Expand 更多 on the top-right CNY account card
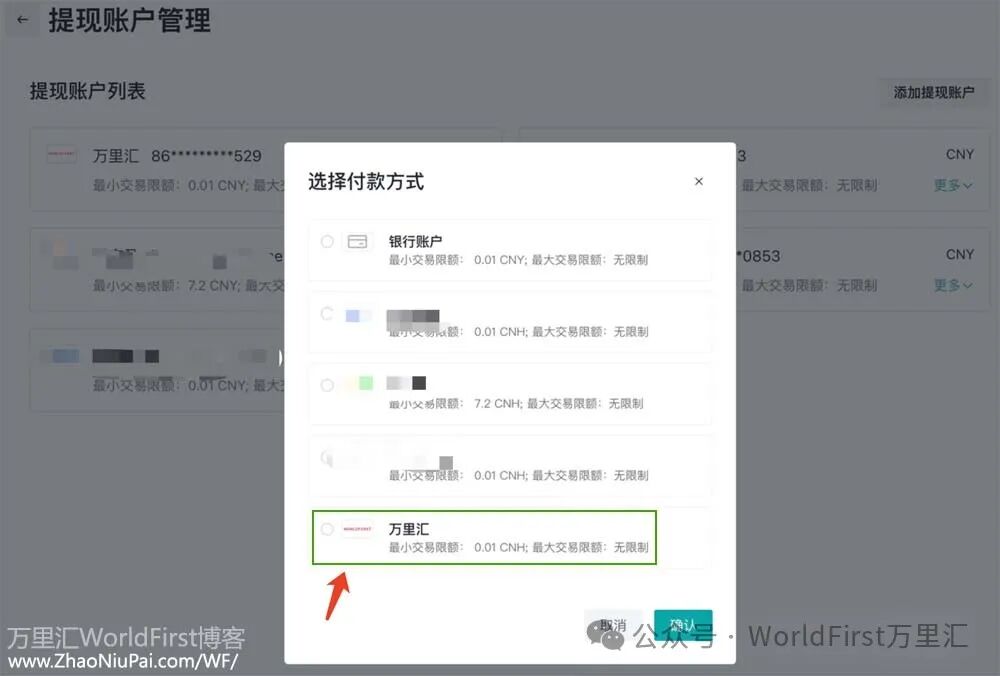Image resolution: width=1000 pixels, height=676 pixels. 953,186
